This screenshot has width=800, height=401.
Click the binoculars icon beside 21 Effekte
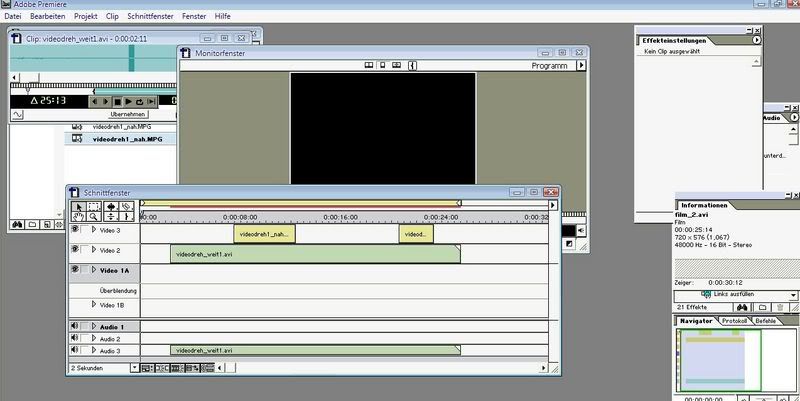coord(742,307)
